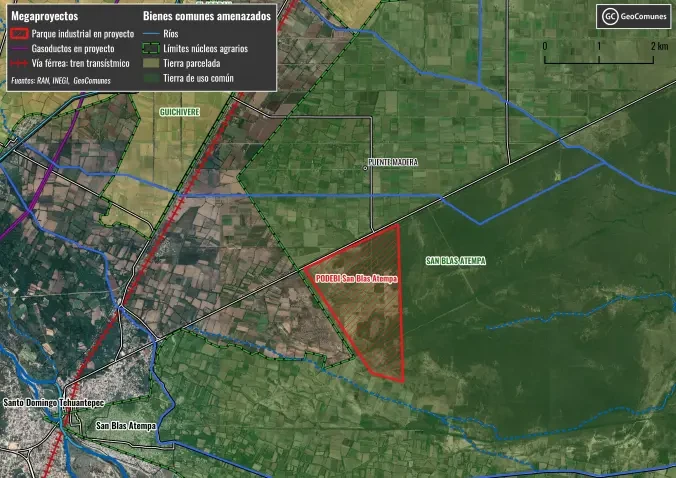Image resolution: width=676 pixels, height=478 pixels.
Task: Click the Santo Domingo Tehuantepec town label
Action: pyautogui.click(x=56, y=403)
